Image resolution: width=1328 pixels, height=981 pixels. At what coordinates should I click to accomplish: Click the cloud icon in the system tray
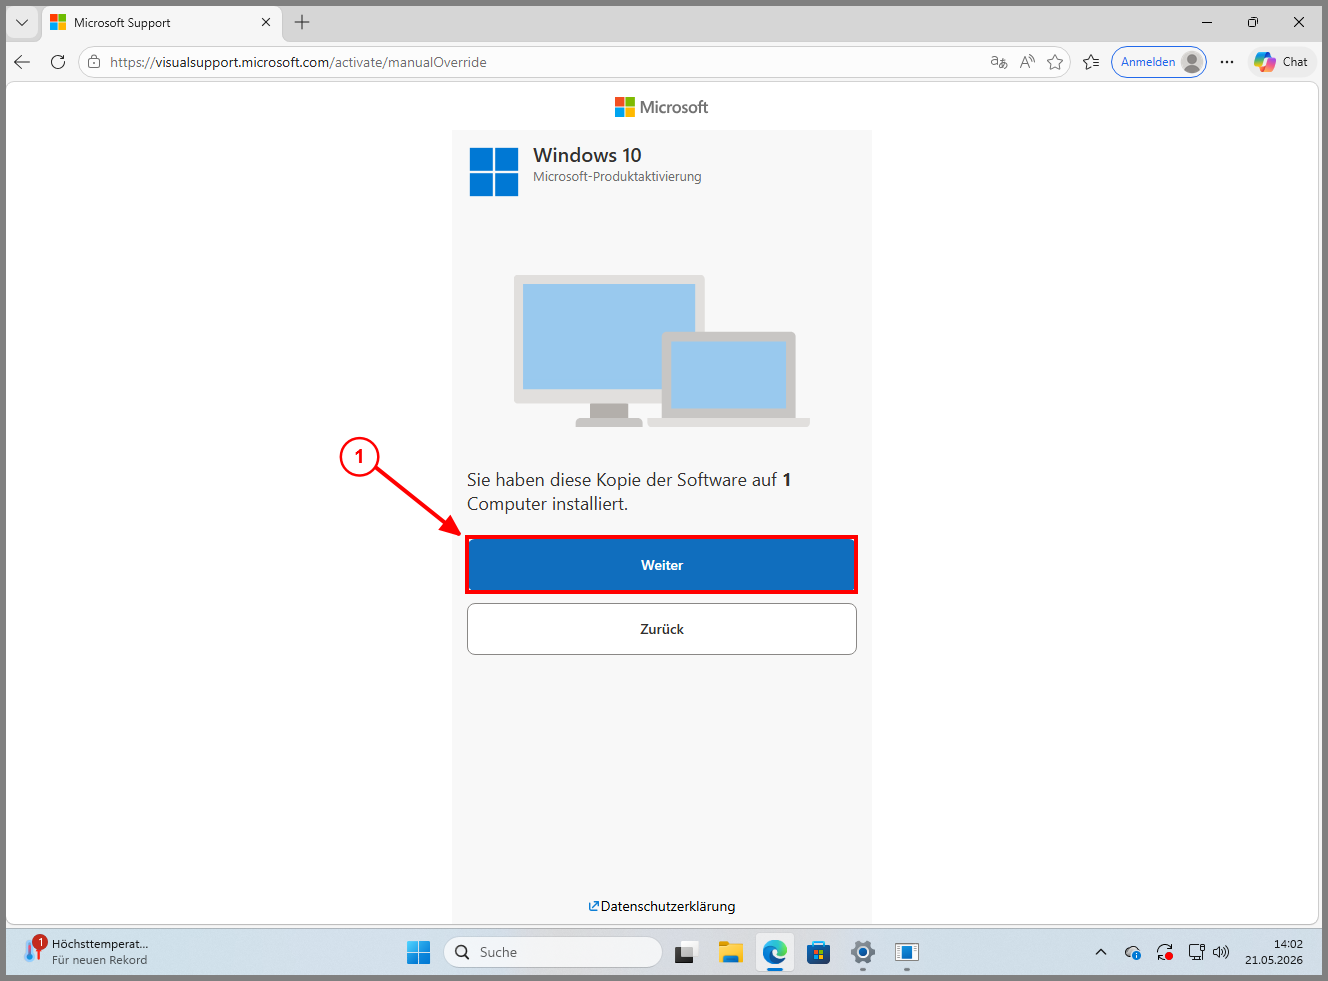click(x=1133, y=952)
